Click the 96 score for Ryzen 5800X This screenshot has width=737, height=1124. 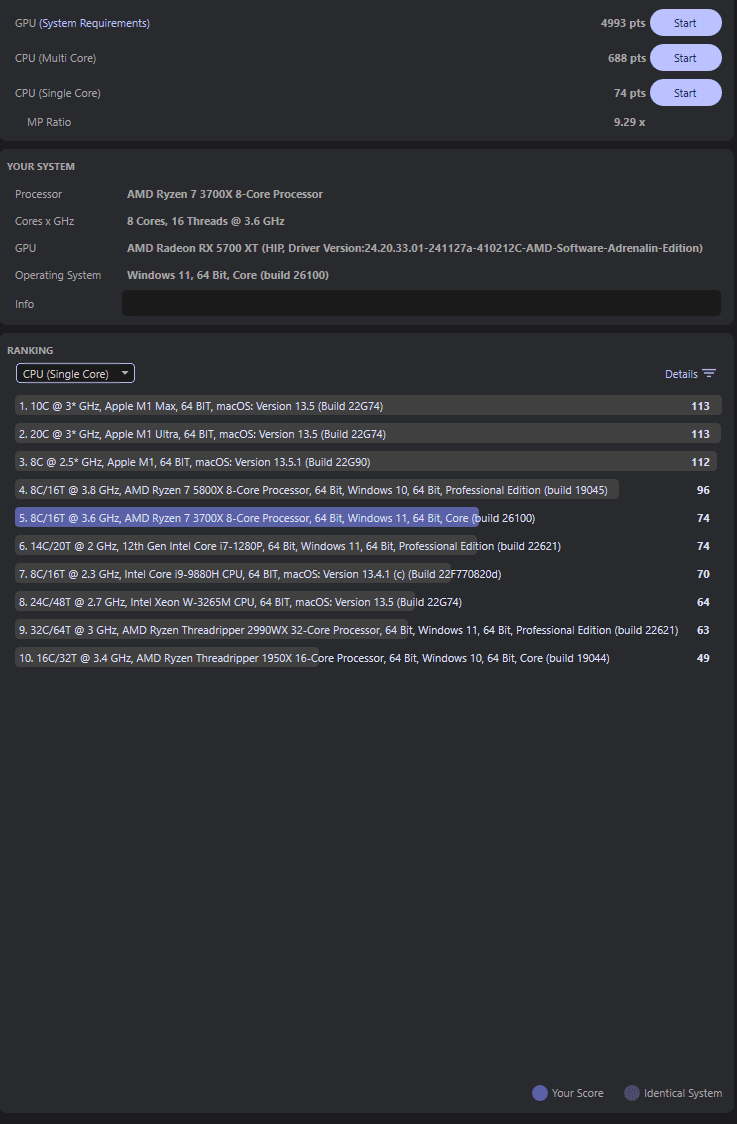[x=703, y=490]
